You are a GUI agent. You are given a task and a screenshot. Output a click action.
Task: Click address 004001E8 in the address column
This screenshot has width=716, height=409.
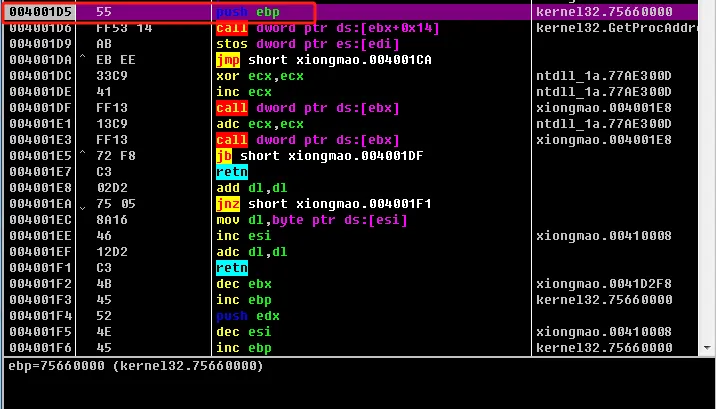point(41,188)
